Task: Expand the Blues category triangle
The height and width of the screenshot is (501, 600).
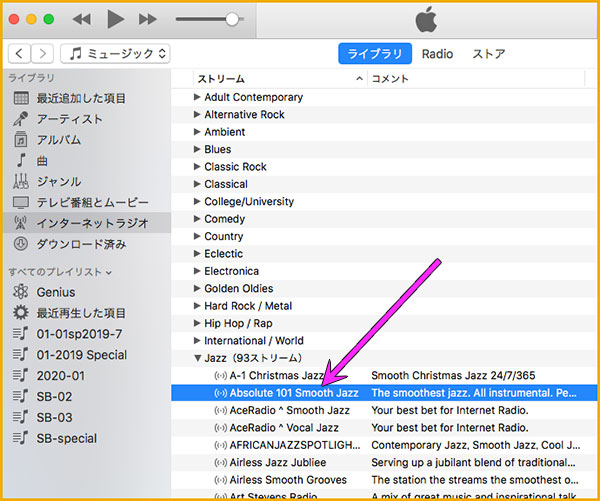Action: (x=197, y=149)
